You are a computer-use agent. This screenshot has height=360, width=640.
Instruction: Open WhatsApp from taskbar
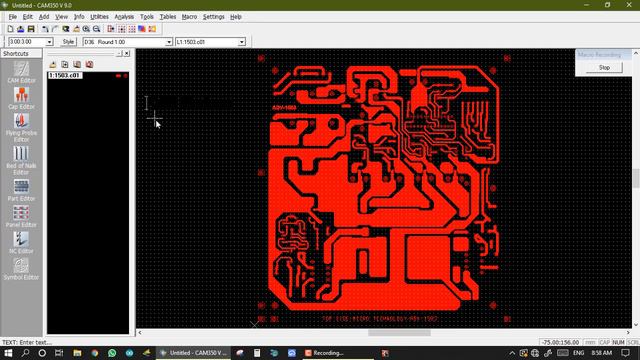pos(112,353)
